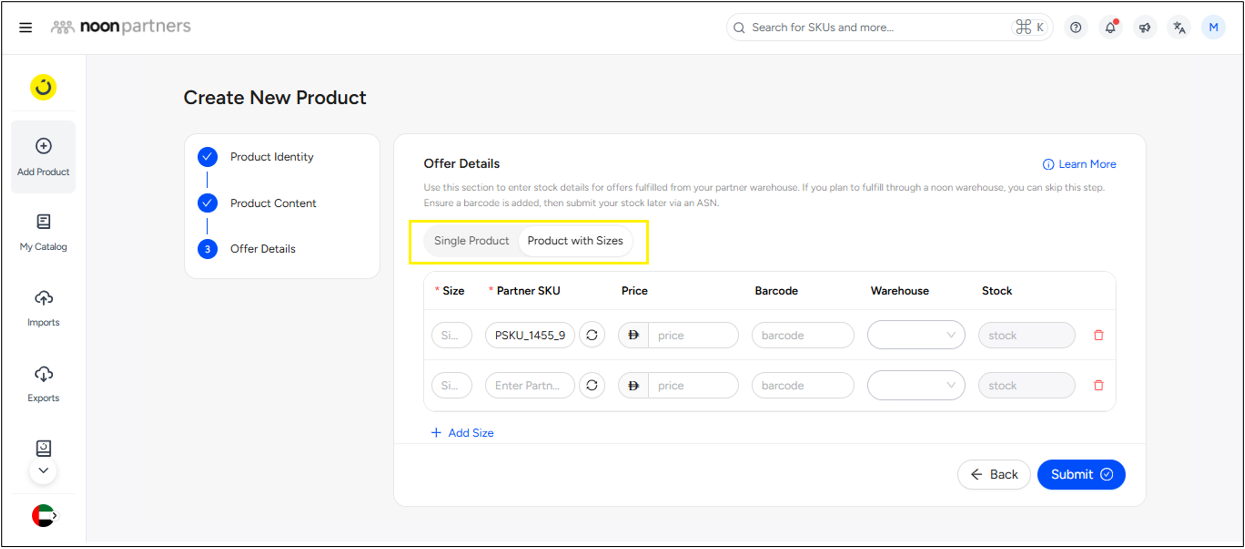Click the Back button
This screenshot has width=1245, height=549.
[x=993, y=474]
